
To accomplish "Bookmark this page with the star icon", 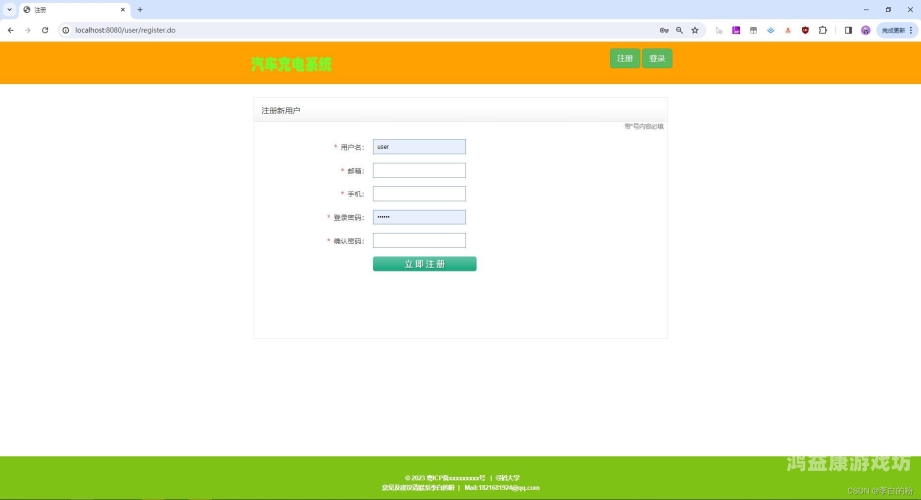I will 695,30.
